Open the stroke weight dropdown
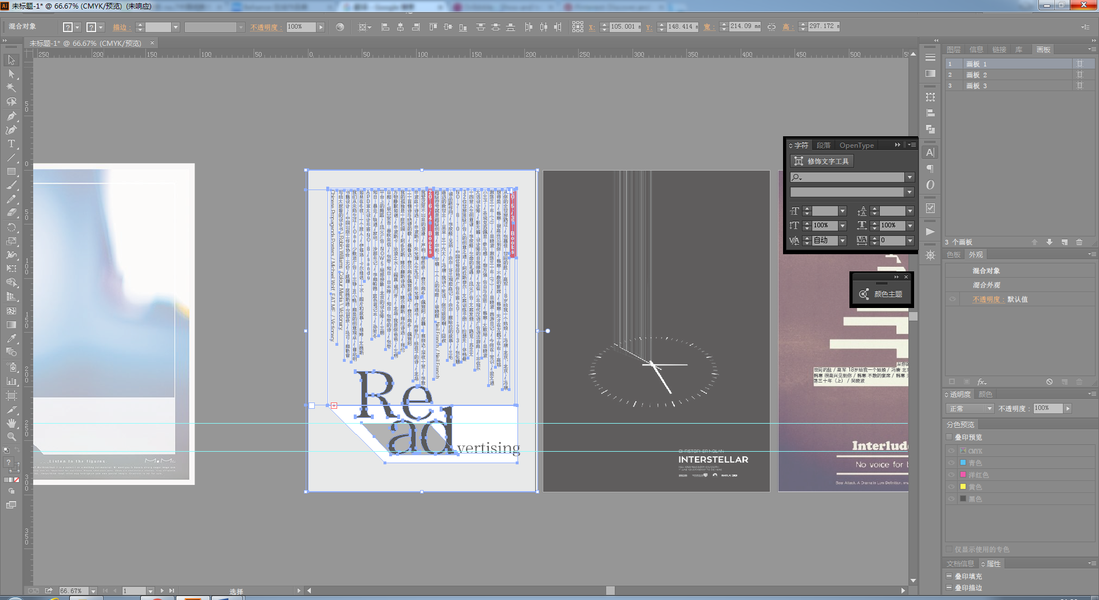Screen dimensions: 1099x600 (x=176, y=27)
